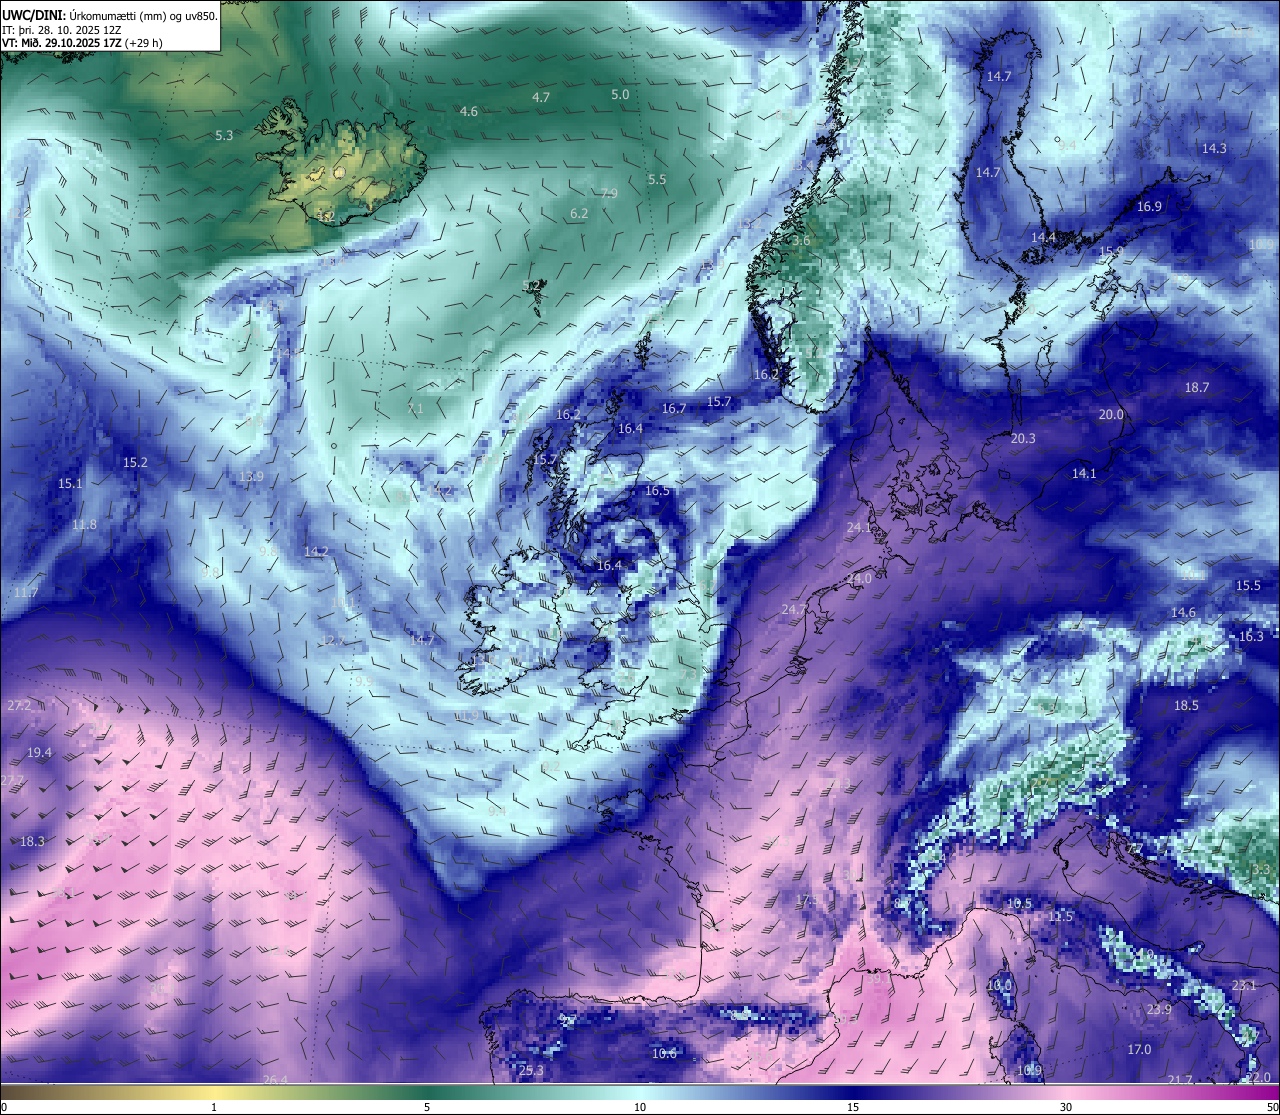Screen dimensions: 1280x1115
Task: Click the 15.5 value on right edge
Action: 1248,586
